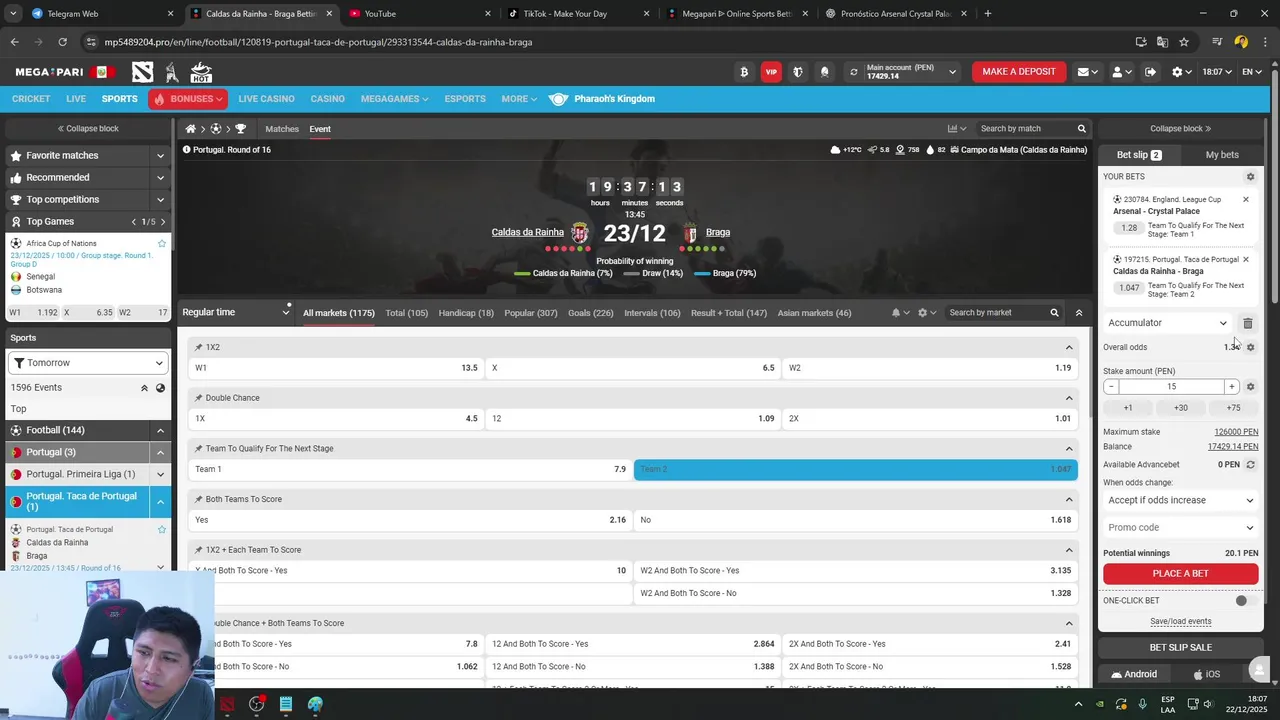Click the home breadcrumb icon
This screenshot has height=720, width=1280.
coord(190,129)
